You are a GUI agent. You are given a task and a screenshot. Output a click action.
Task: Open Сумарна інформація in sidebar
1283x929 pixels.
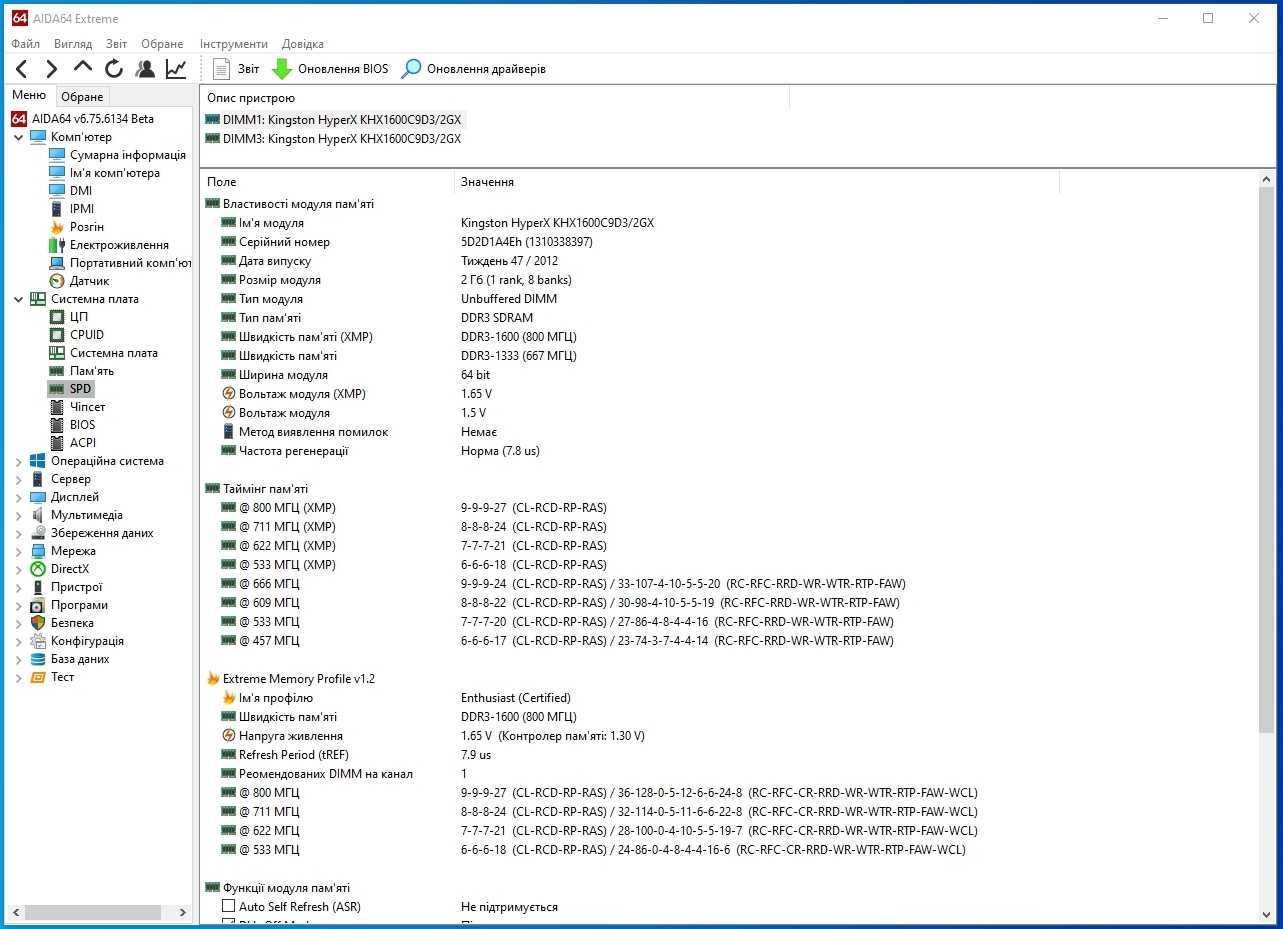[127, 155]
